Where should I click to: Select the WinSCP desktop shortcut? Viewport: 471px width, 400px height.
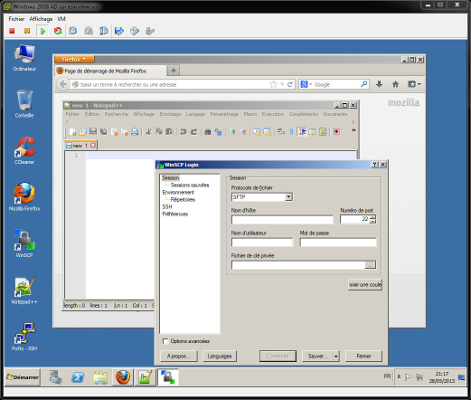(x=24, y=244)
